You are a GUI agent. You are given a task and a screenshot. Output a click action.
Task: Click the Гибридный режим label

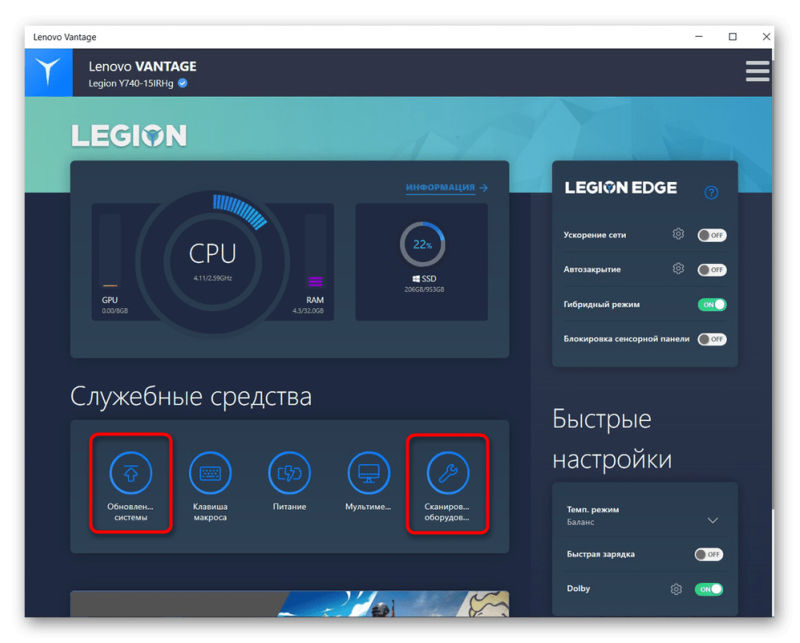click(x=602, y=305)
